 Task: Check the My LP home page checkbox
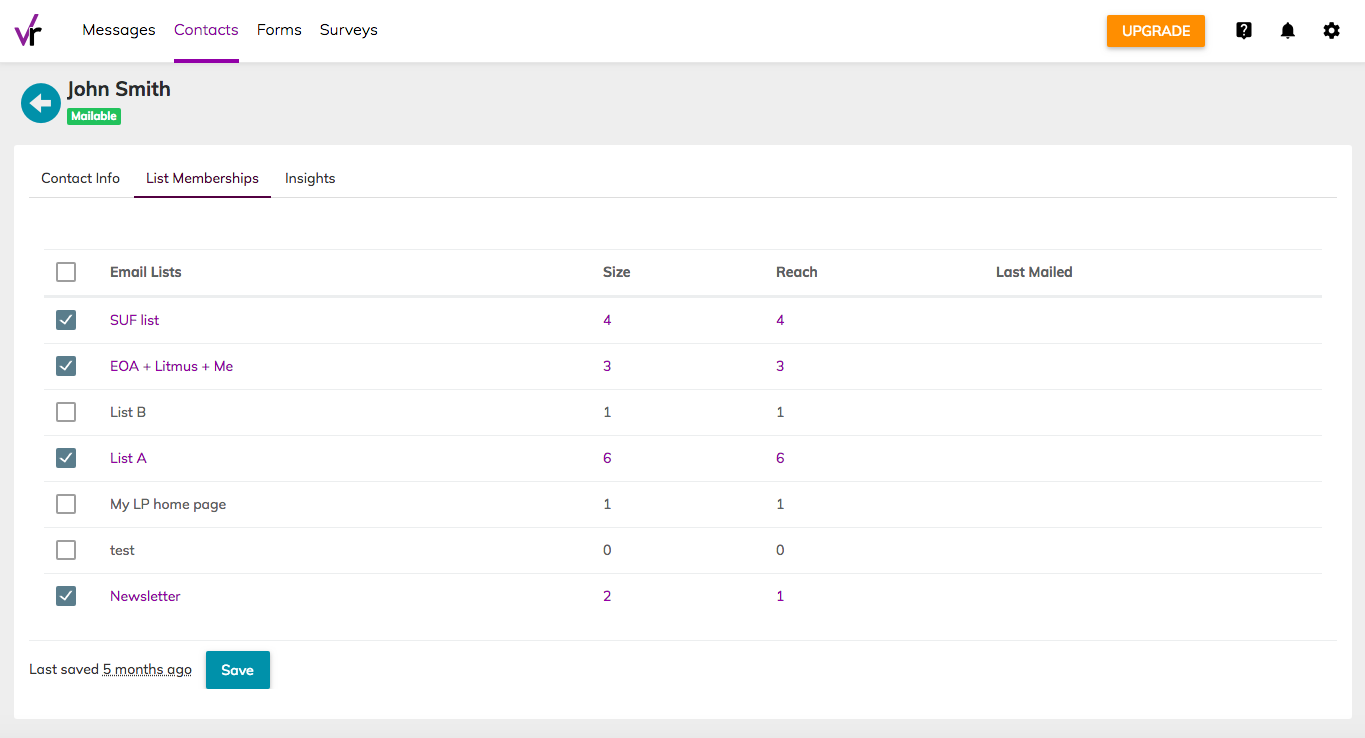(x=66, y=504)
